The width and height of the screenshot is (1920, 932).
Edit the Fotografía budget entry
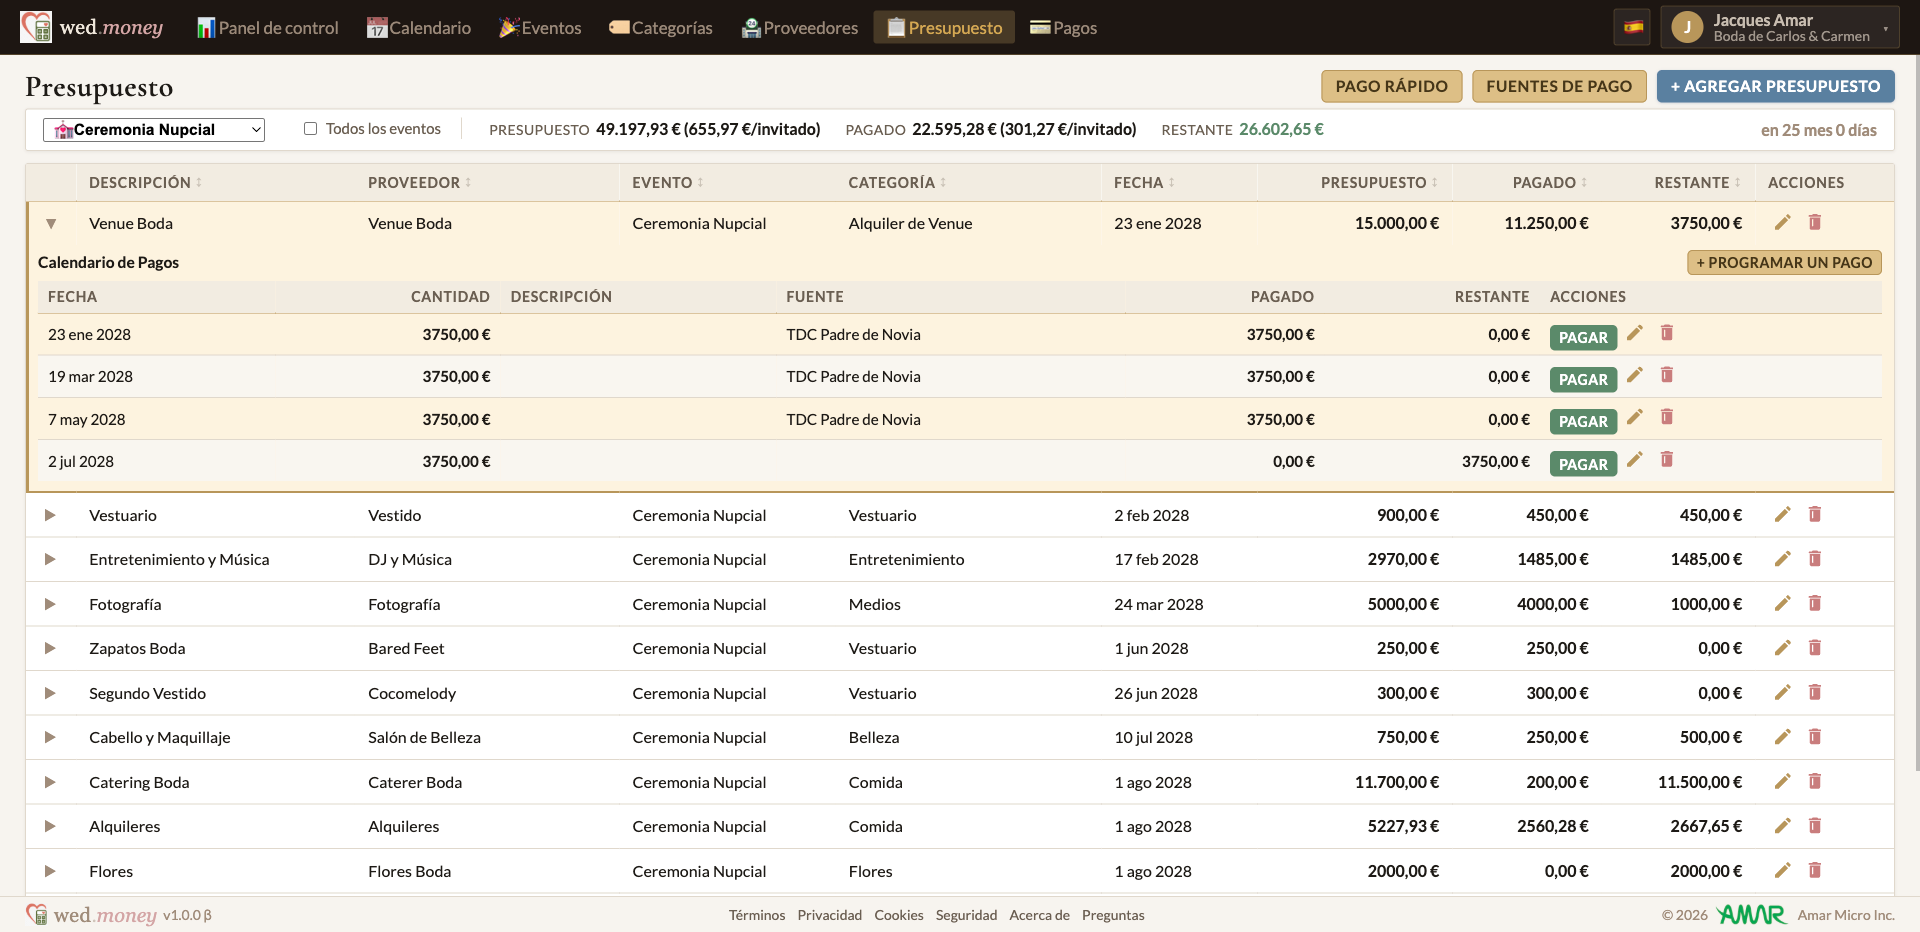(1782, 603)
